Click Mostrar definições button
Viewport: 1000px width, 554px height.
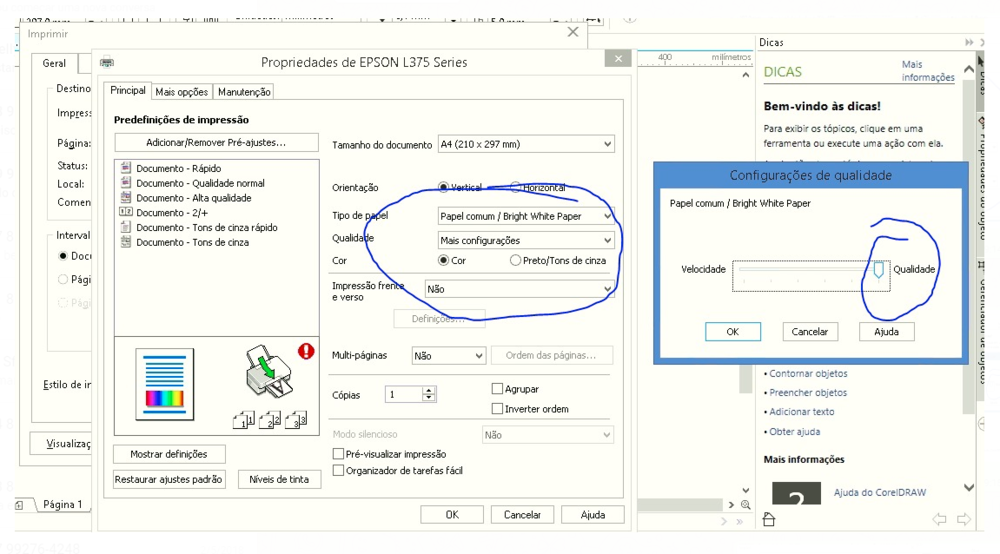169,454
